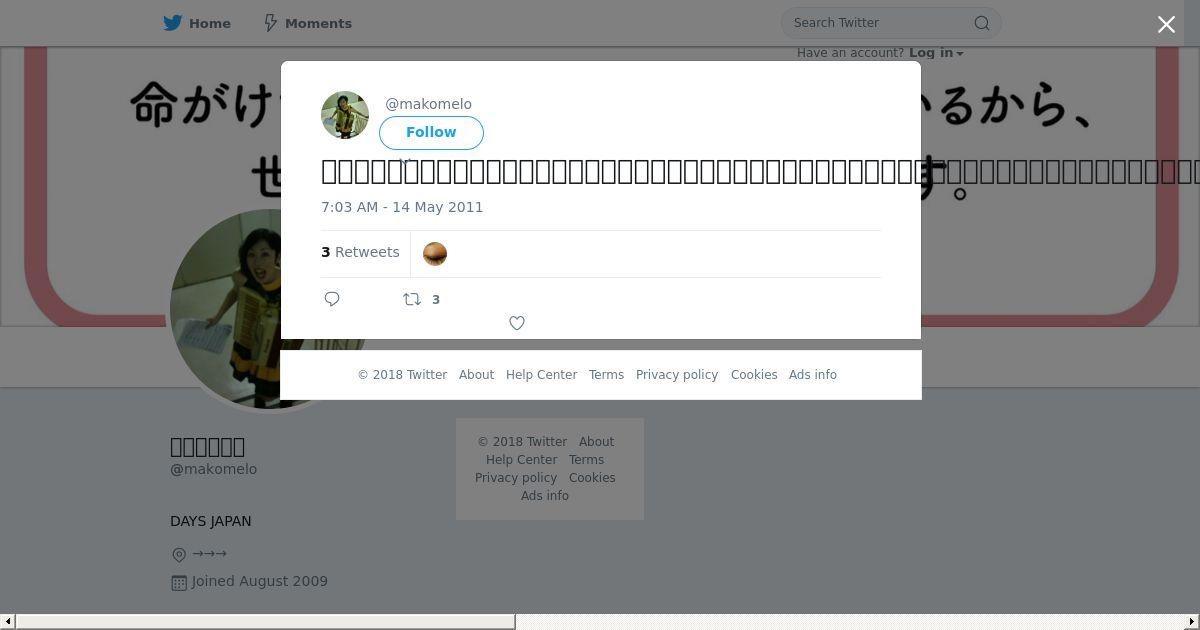The height and width of the screenshot is (630, 1200).
Task: Click the retweet arrows icon
Action: [x=412, y=299]
